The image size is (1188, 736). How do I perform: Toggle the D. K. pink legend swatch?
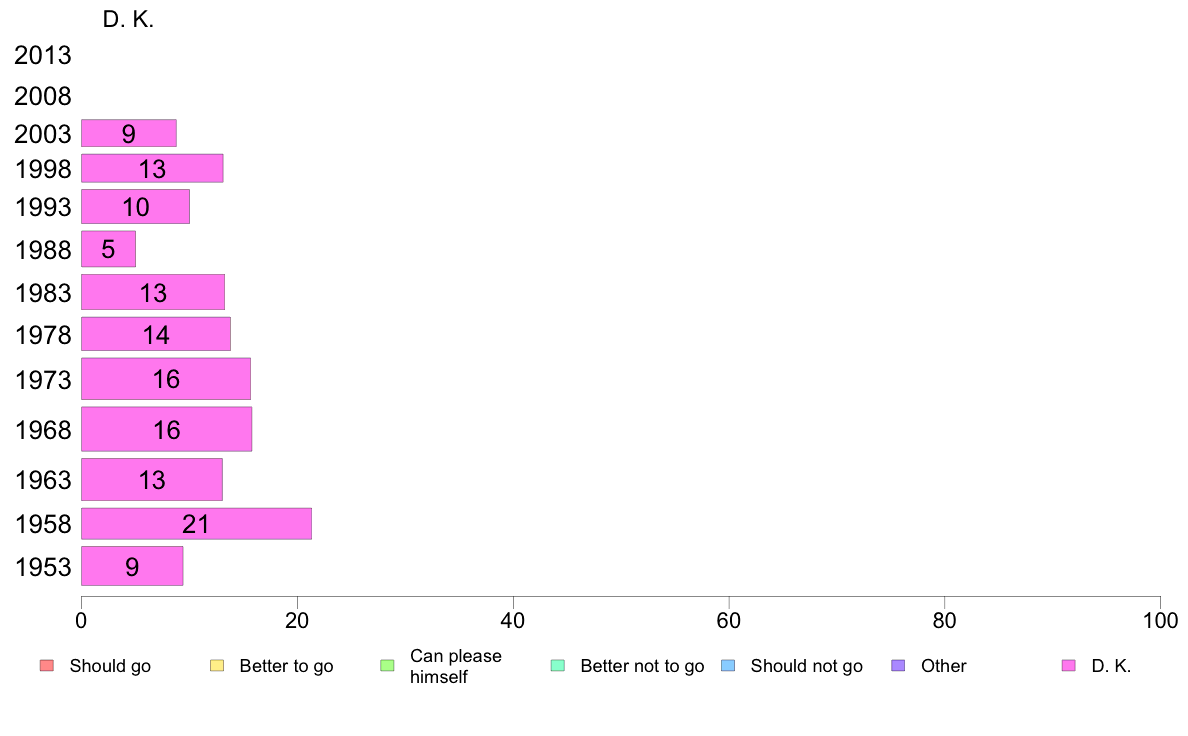(1068, 666)
